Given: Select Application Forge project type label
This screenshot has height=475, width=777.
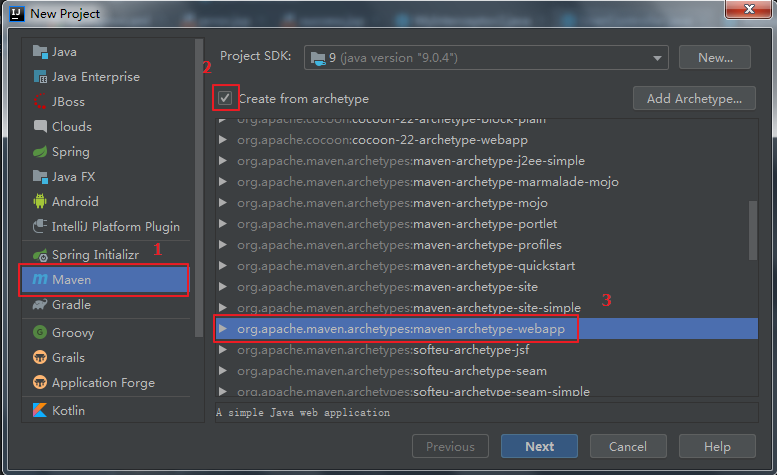Looking at the screenshot, I should point(103,382).
